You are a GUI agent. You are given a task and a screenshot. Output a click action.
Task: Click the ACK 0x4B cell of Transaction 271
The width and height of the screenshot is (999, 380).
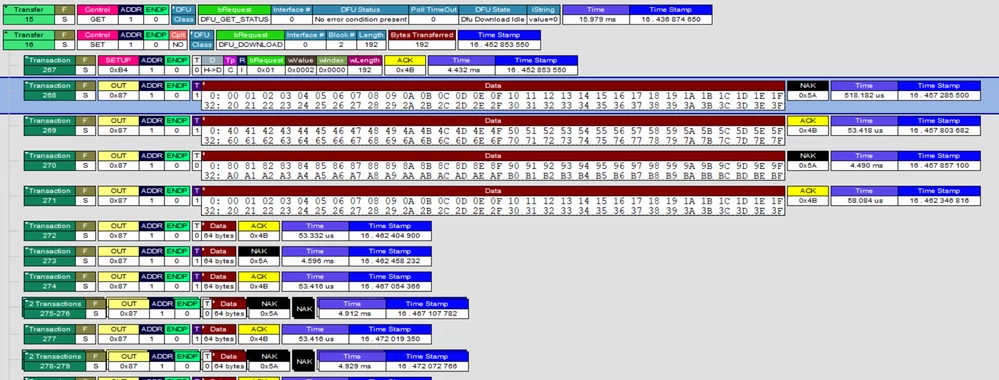pos(807,196)
